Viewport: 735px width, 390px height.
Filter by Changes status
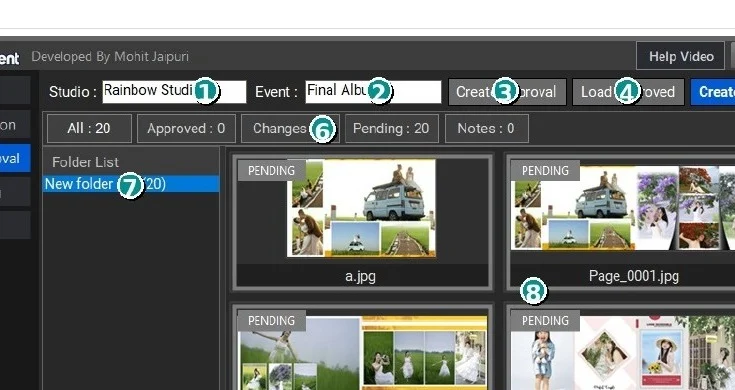point(290,128)
